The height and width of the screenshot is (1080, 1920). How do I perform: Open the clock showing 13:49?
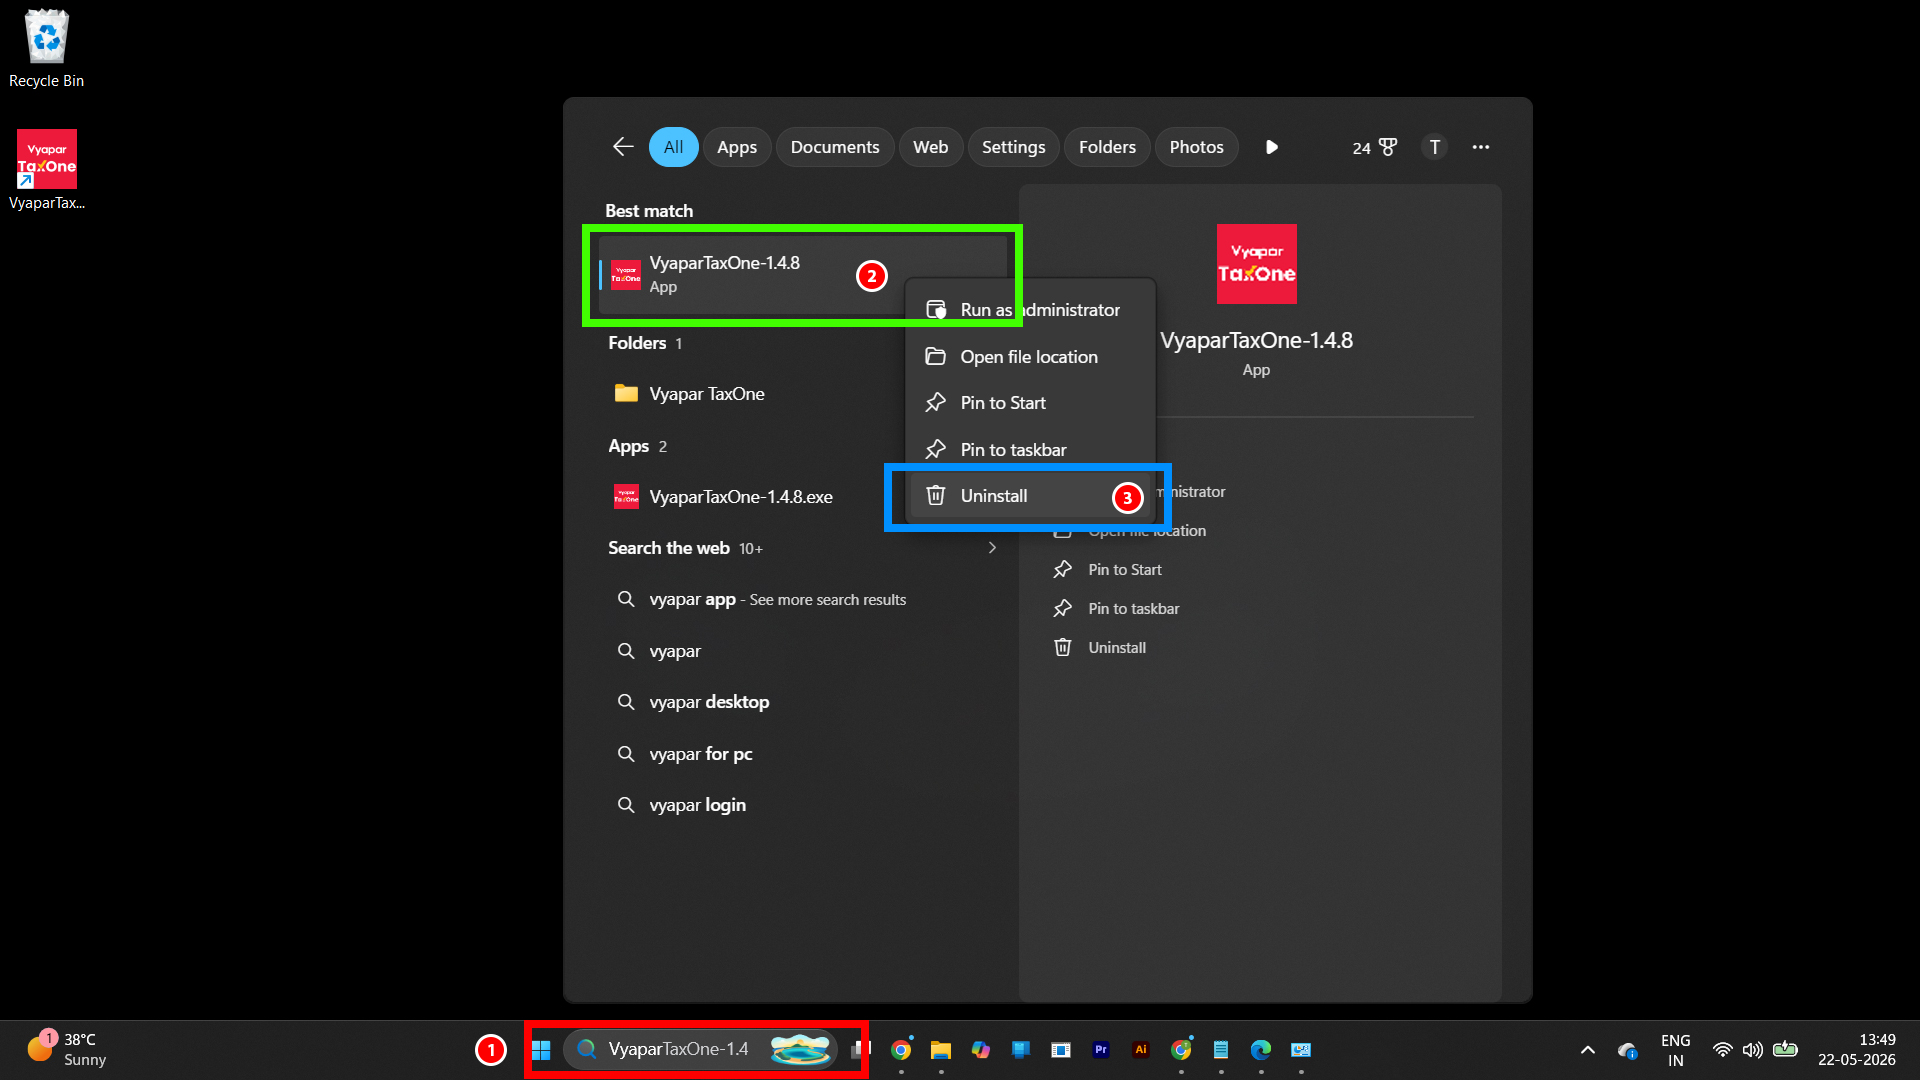tap(1857, 1050)
